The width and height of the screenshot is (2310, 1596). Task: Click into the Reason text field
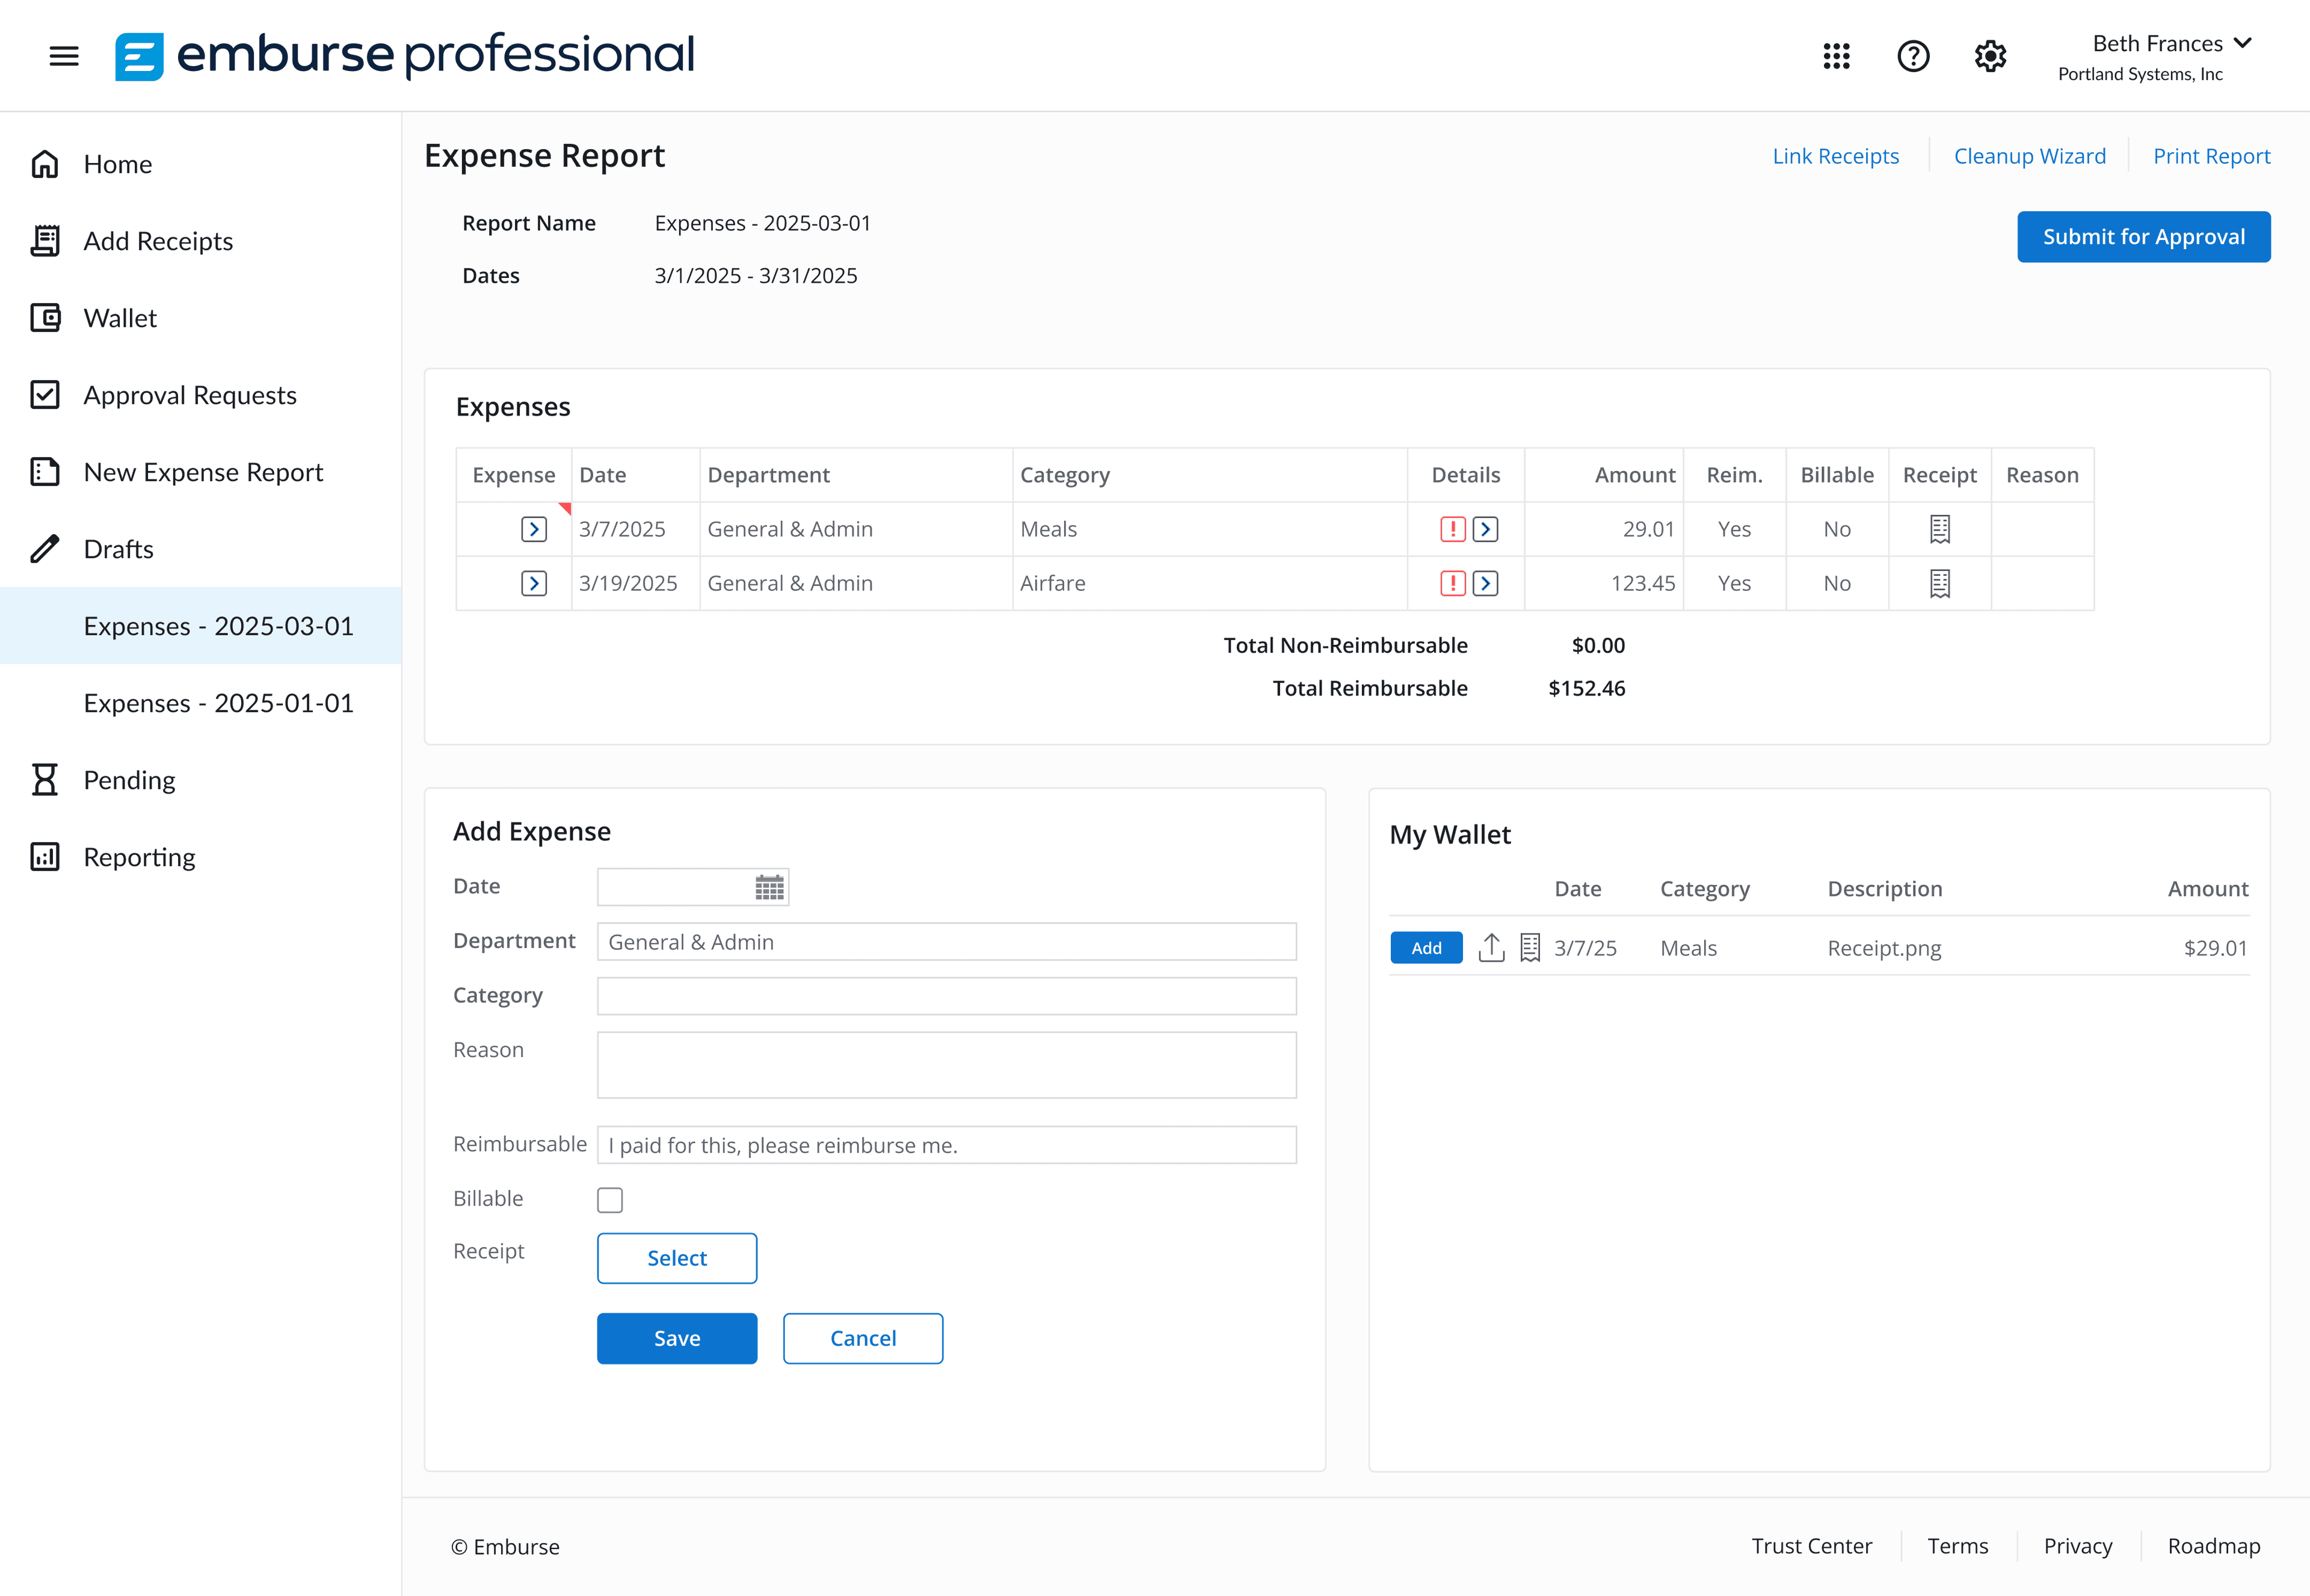(x=946, y=1065)
